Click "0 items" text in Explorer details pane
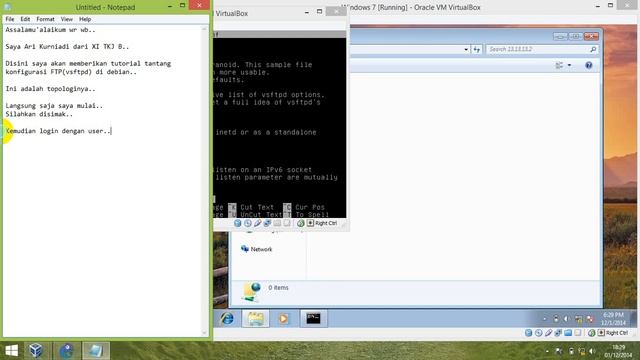640x360 pixels. pos(278,288)
